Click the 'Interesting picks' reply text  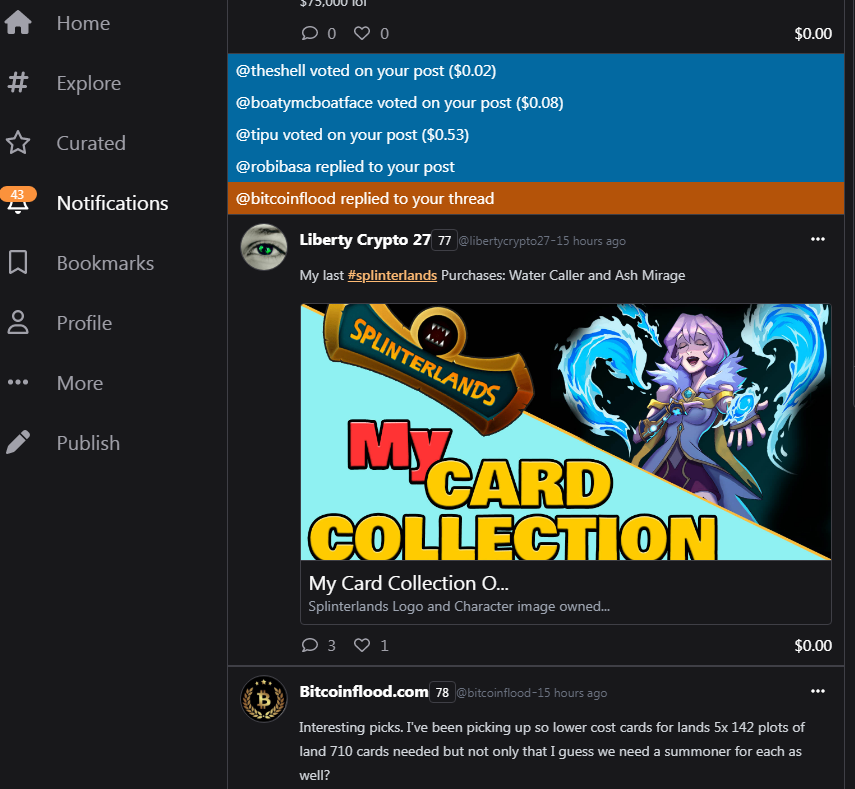pyautogui.click(x=552, y=751)
